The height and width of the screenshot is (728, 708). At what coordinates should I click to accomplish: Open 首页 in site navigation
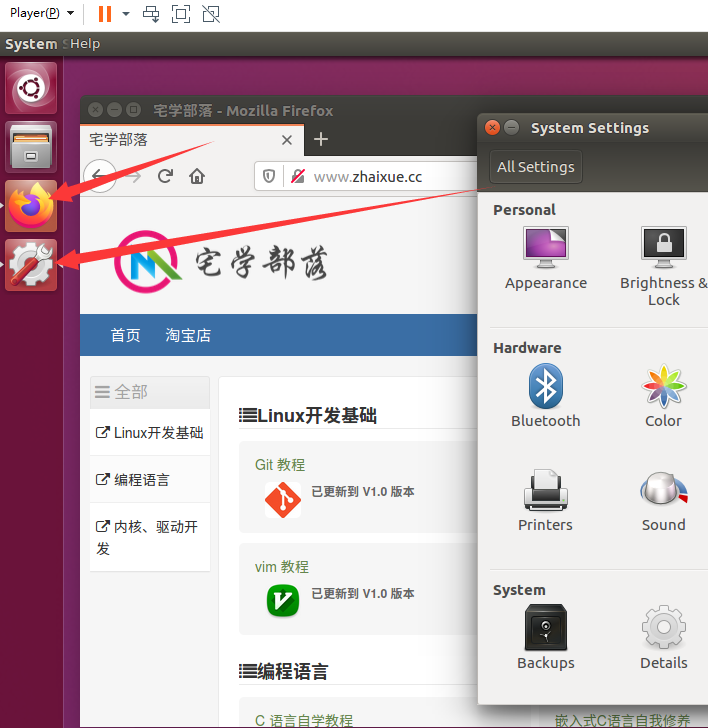click(x=125, y=335)
